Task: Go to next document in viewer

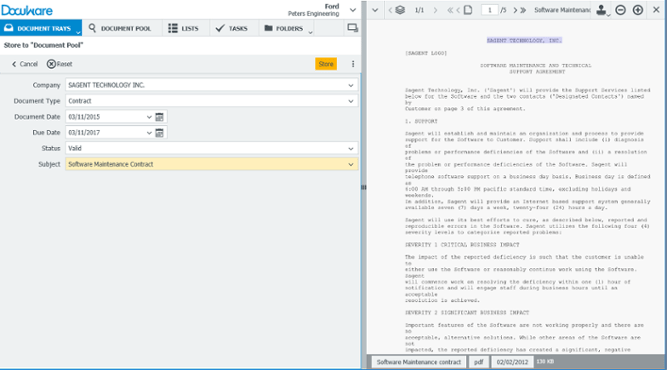Action: [435, 10]
